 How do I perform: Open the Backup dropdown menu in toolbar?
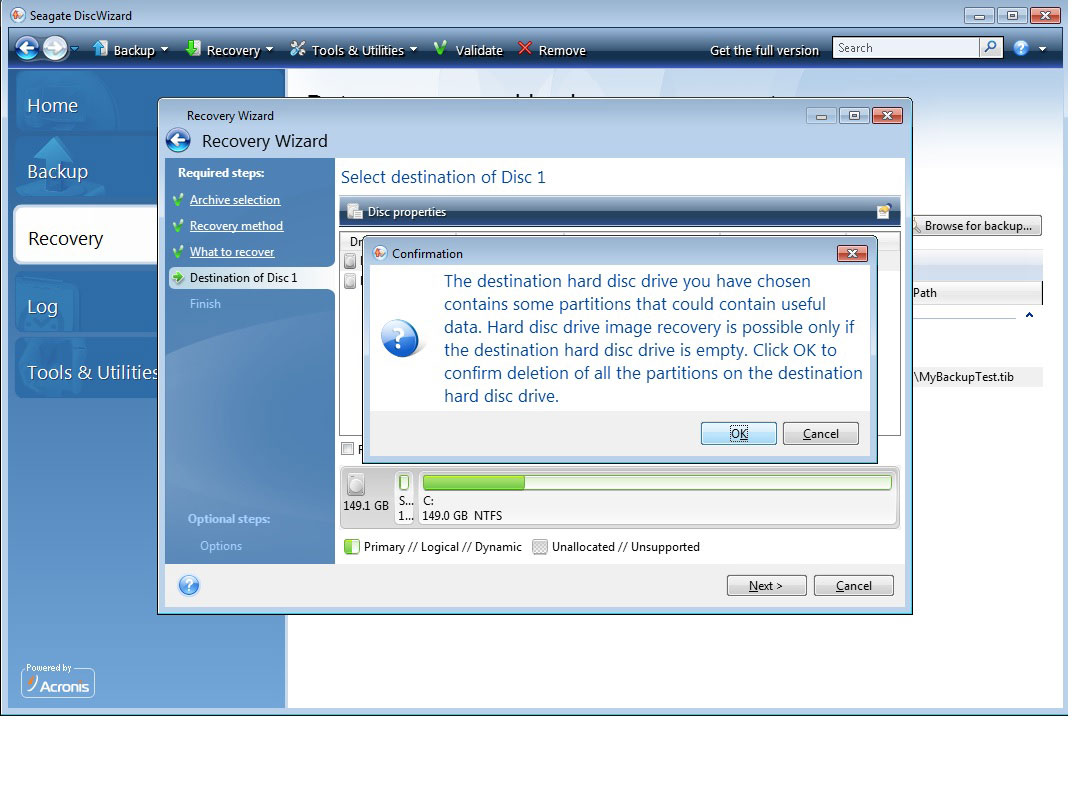pyautogui.click(x=130, y=50)
